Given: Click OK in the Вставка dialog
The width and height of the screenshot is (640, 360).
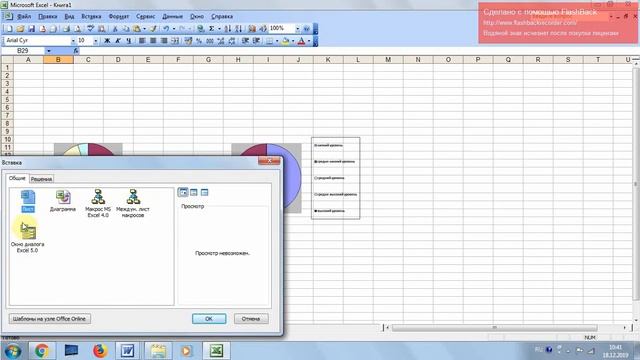Looking at the screenshot, I should pos(209,319).
